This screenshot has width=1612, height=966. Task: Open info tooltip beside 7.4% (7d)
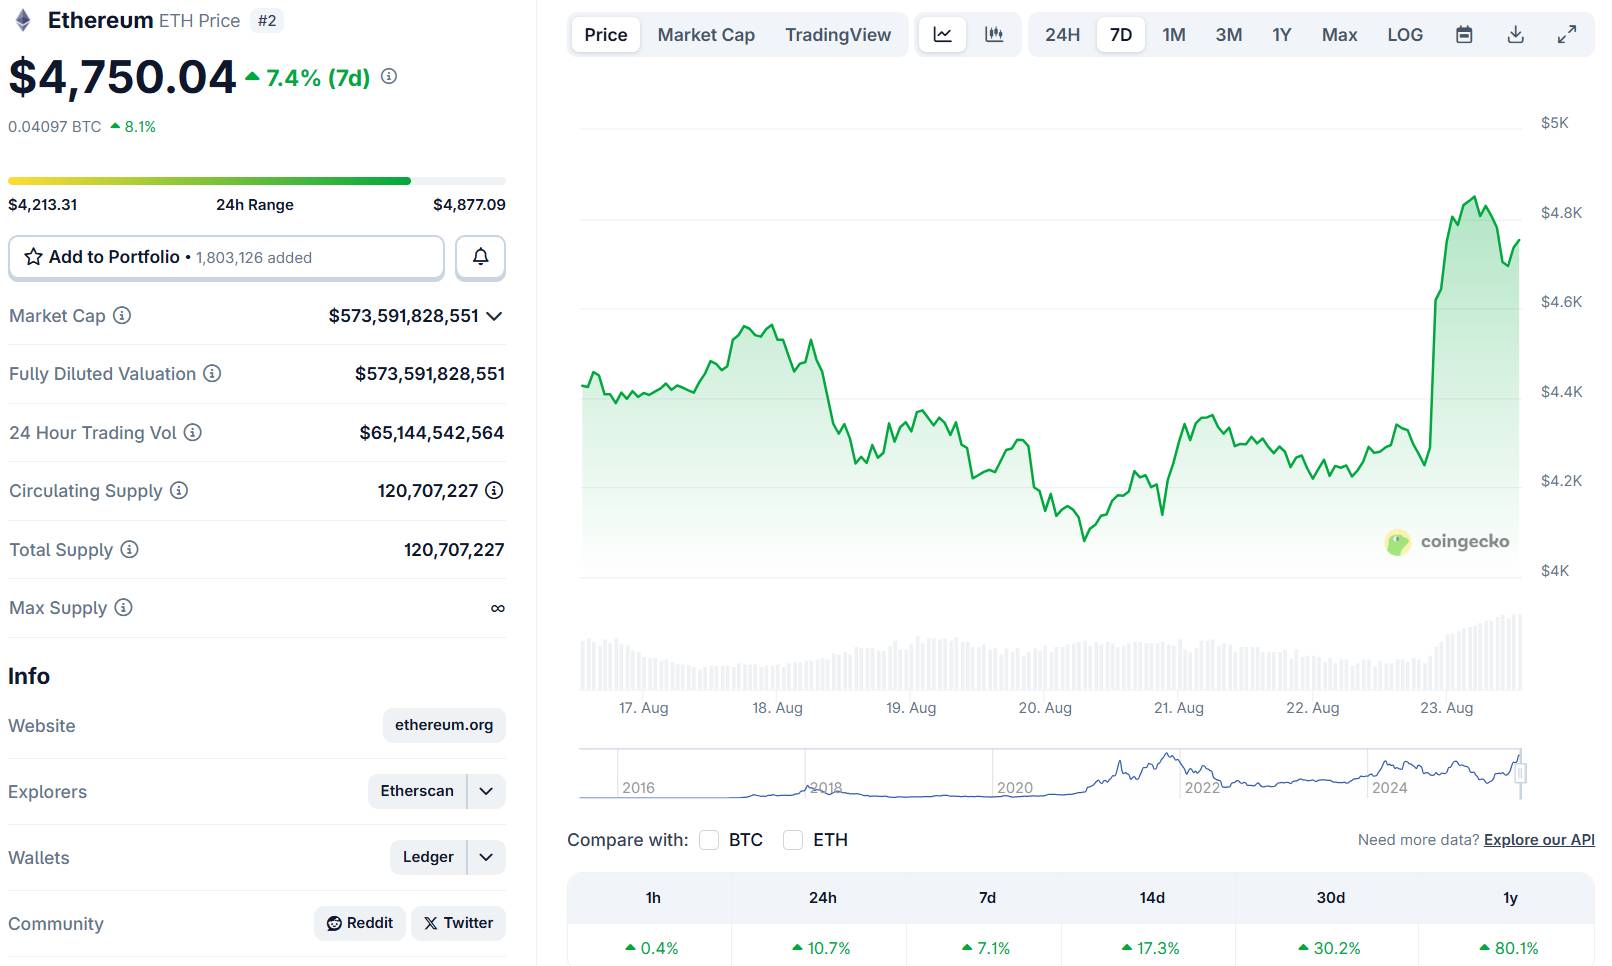click(x=389, y=76)
